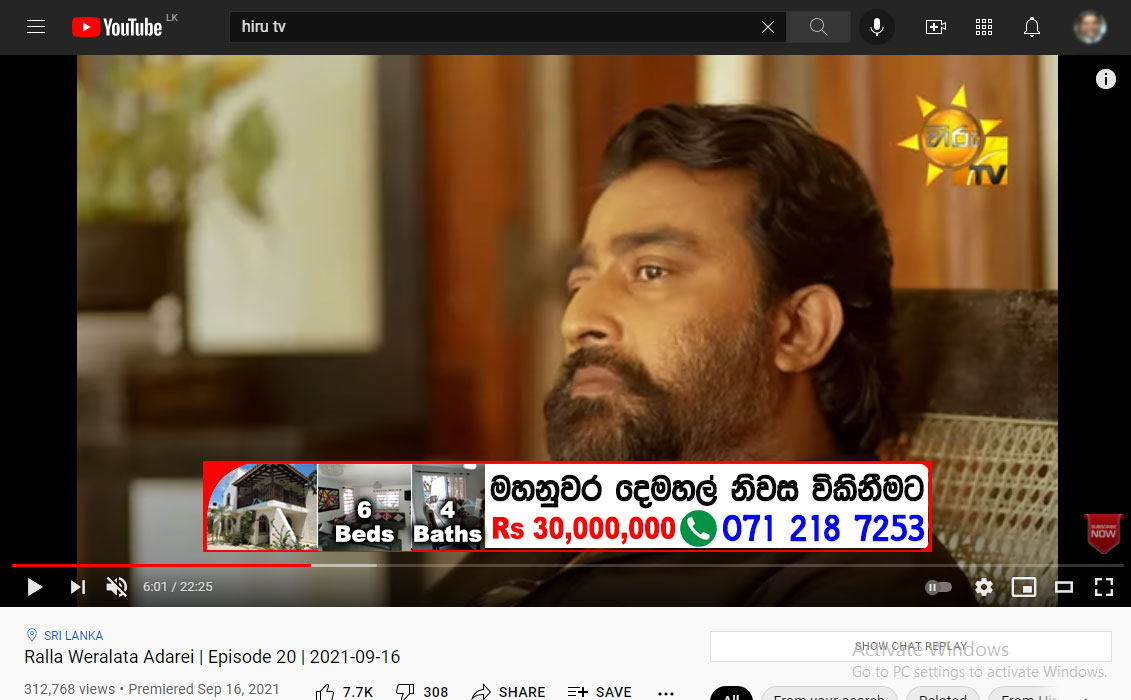The image size is (1131, 700).
Task: Click the video title Ralla Weralata Adarei
Action: pos(212,657)
